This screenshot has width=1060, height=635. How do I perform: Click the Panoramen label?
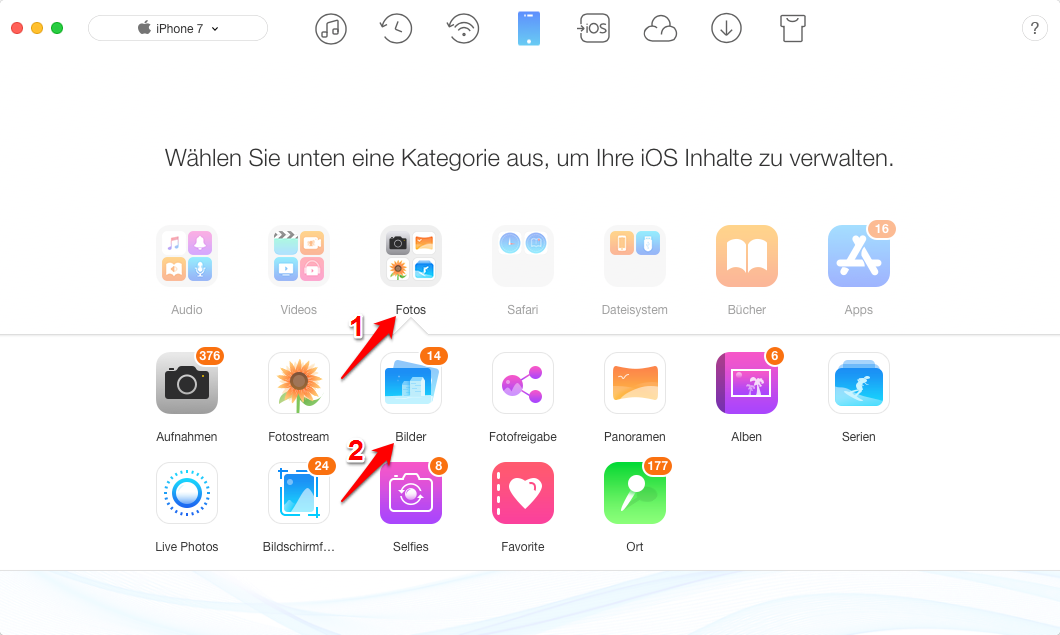point(635,437)
